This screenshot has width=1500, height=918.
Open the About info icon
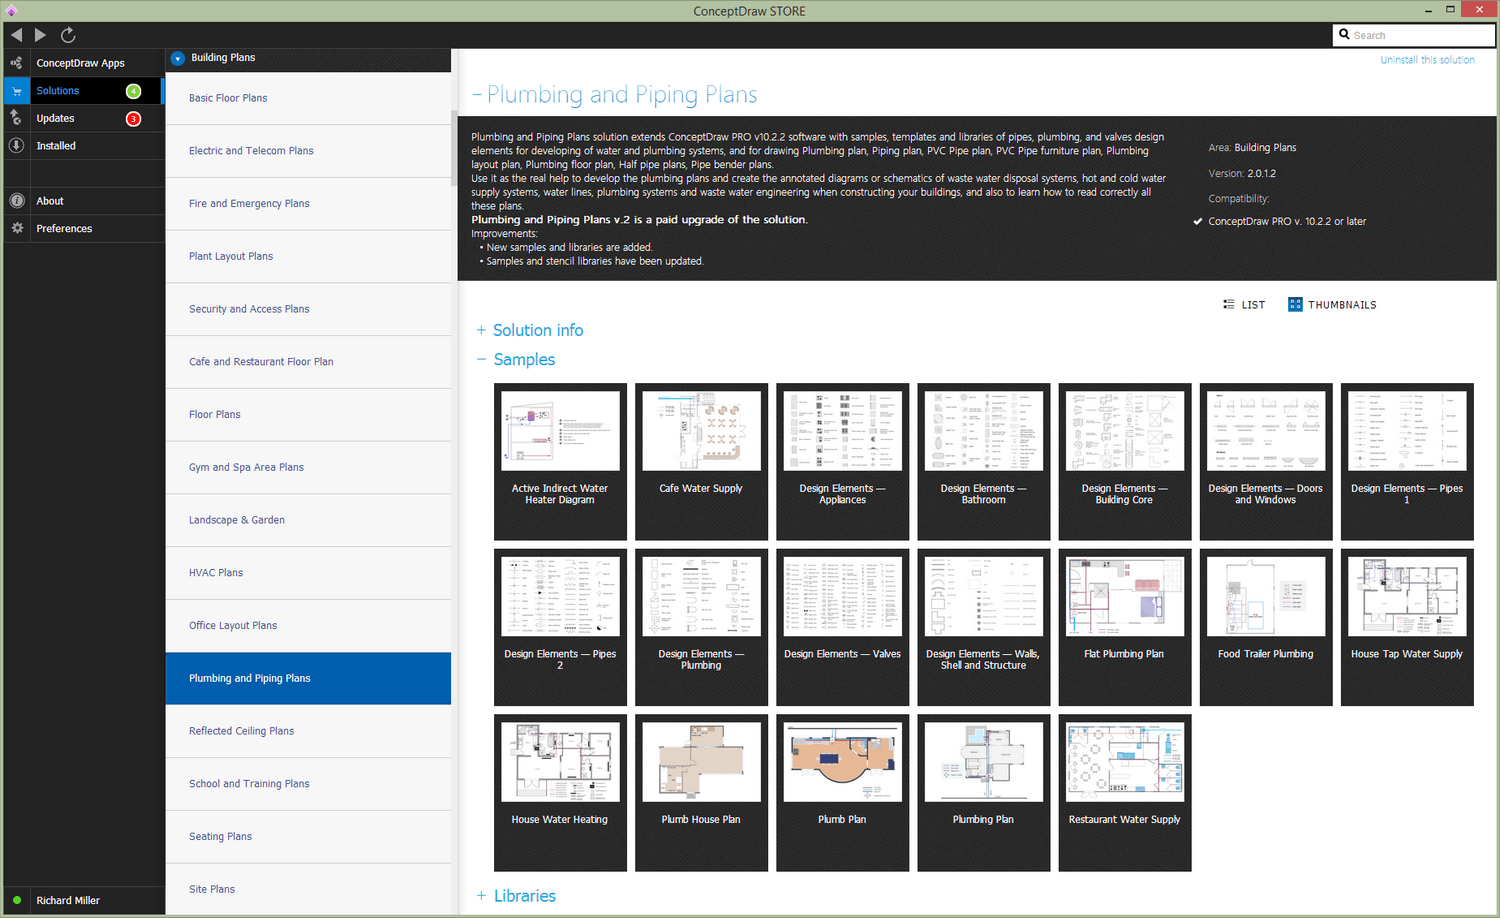16,201
